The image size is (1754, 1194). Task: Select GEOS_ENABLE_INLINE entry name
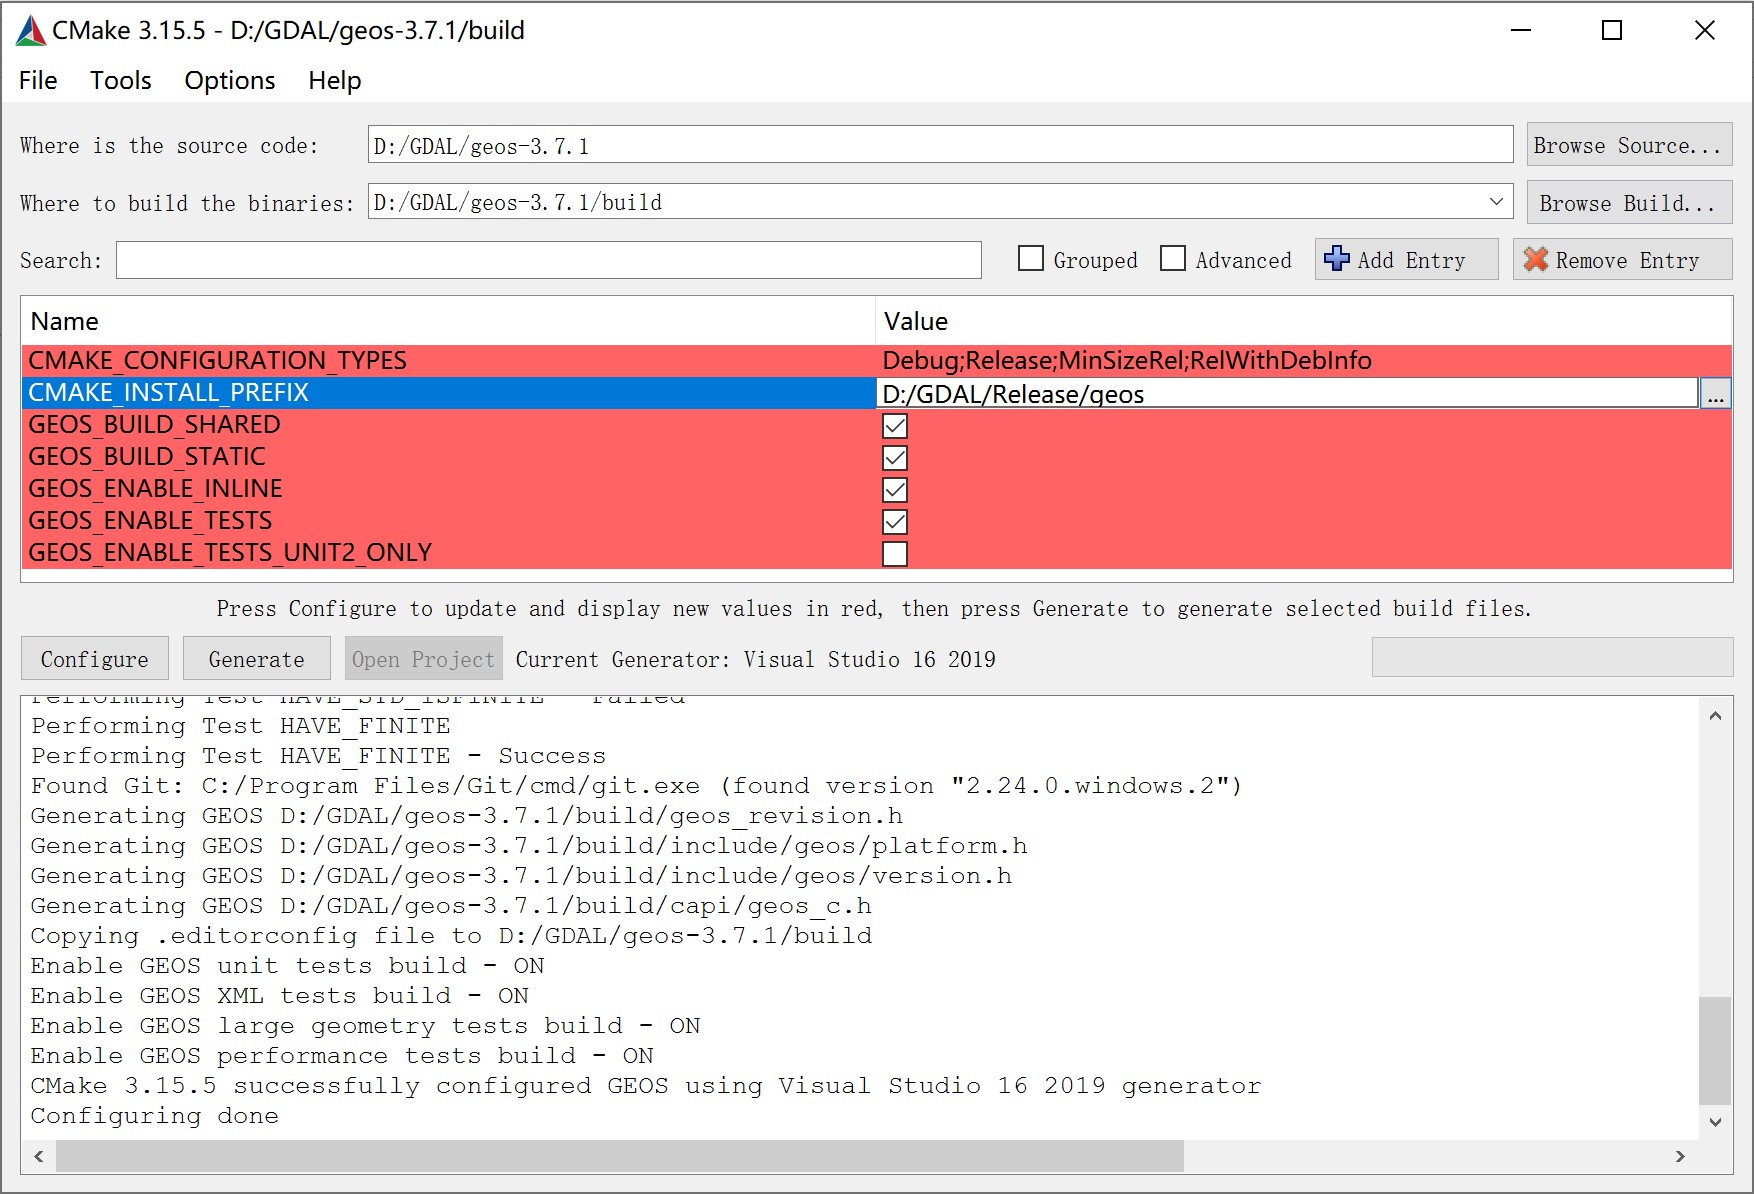pyautogui.click(x=156, y=489)
